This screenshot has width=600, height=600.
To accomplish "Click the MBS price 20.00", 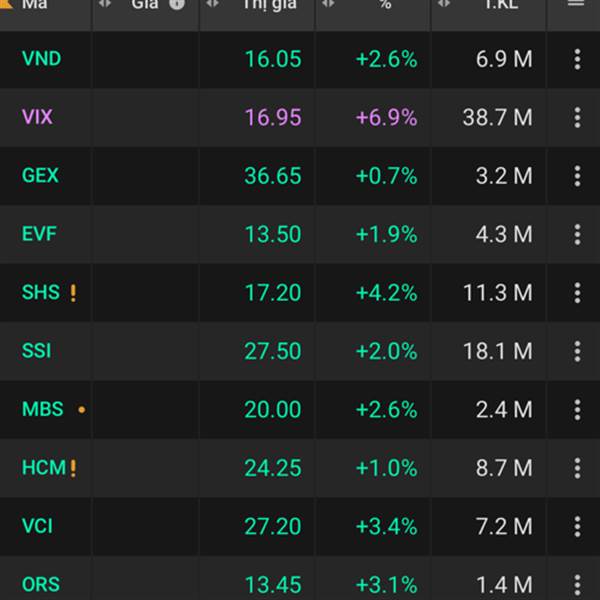I will [x=272, y=410].
